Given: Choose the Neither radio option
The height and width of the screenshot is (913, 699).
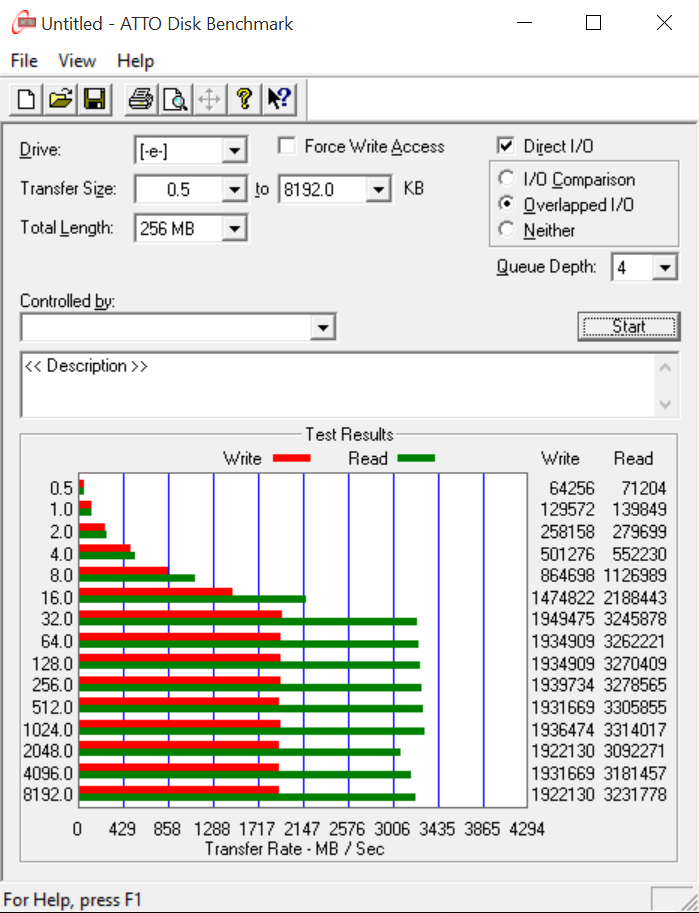Looking at the screenshot, I should 506,230.
